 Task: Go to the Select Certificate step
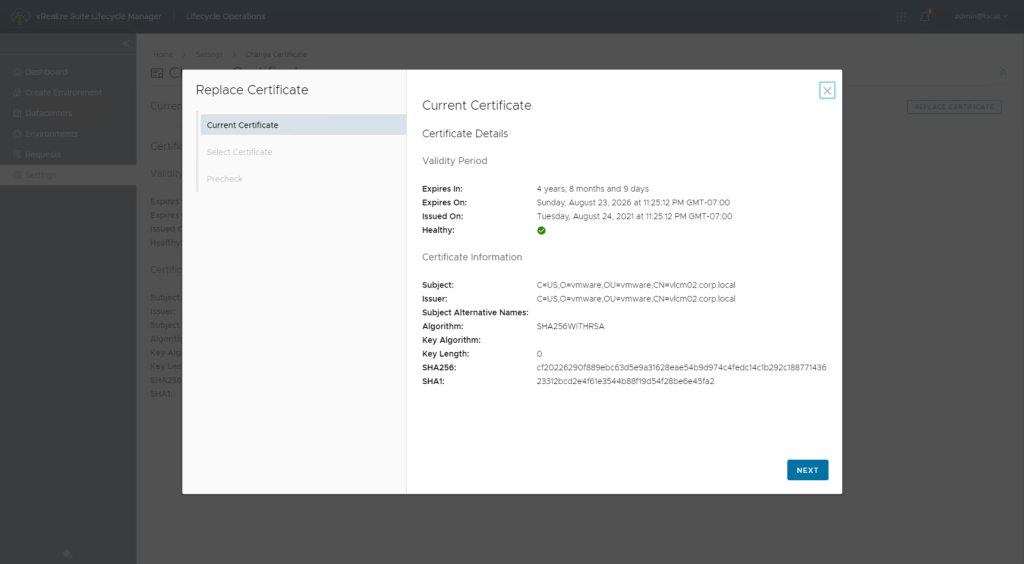[x=239, y=152]
